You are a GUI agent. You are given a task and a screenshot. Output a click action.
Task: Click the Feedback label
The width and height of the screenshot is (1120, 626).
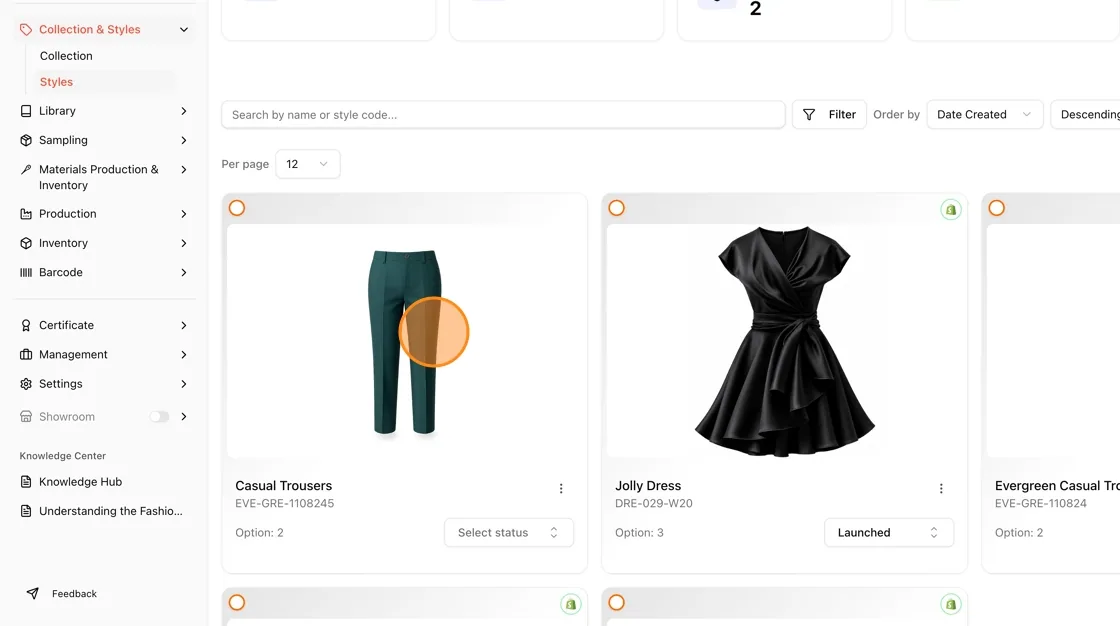click(74, 593)
